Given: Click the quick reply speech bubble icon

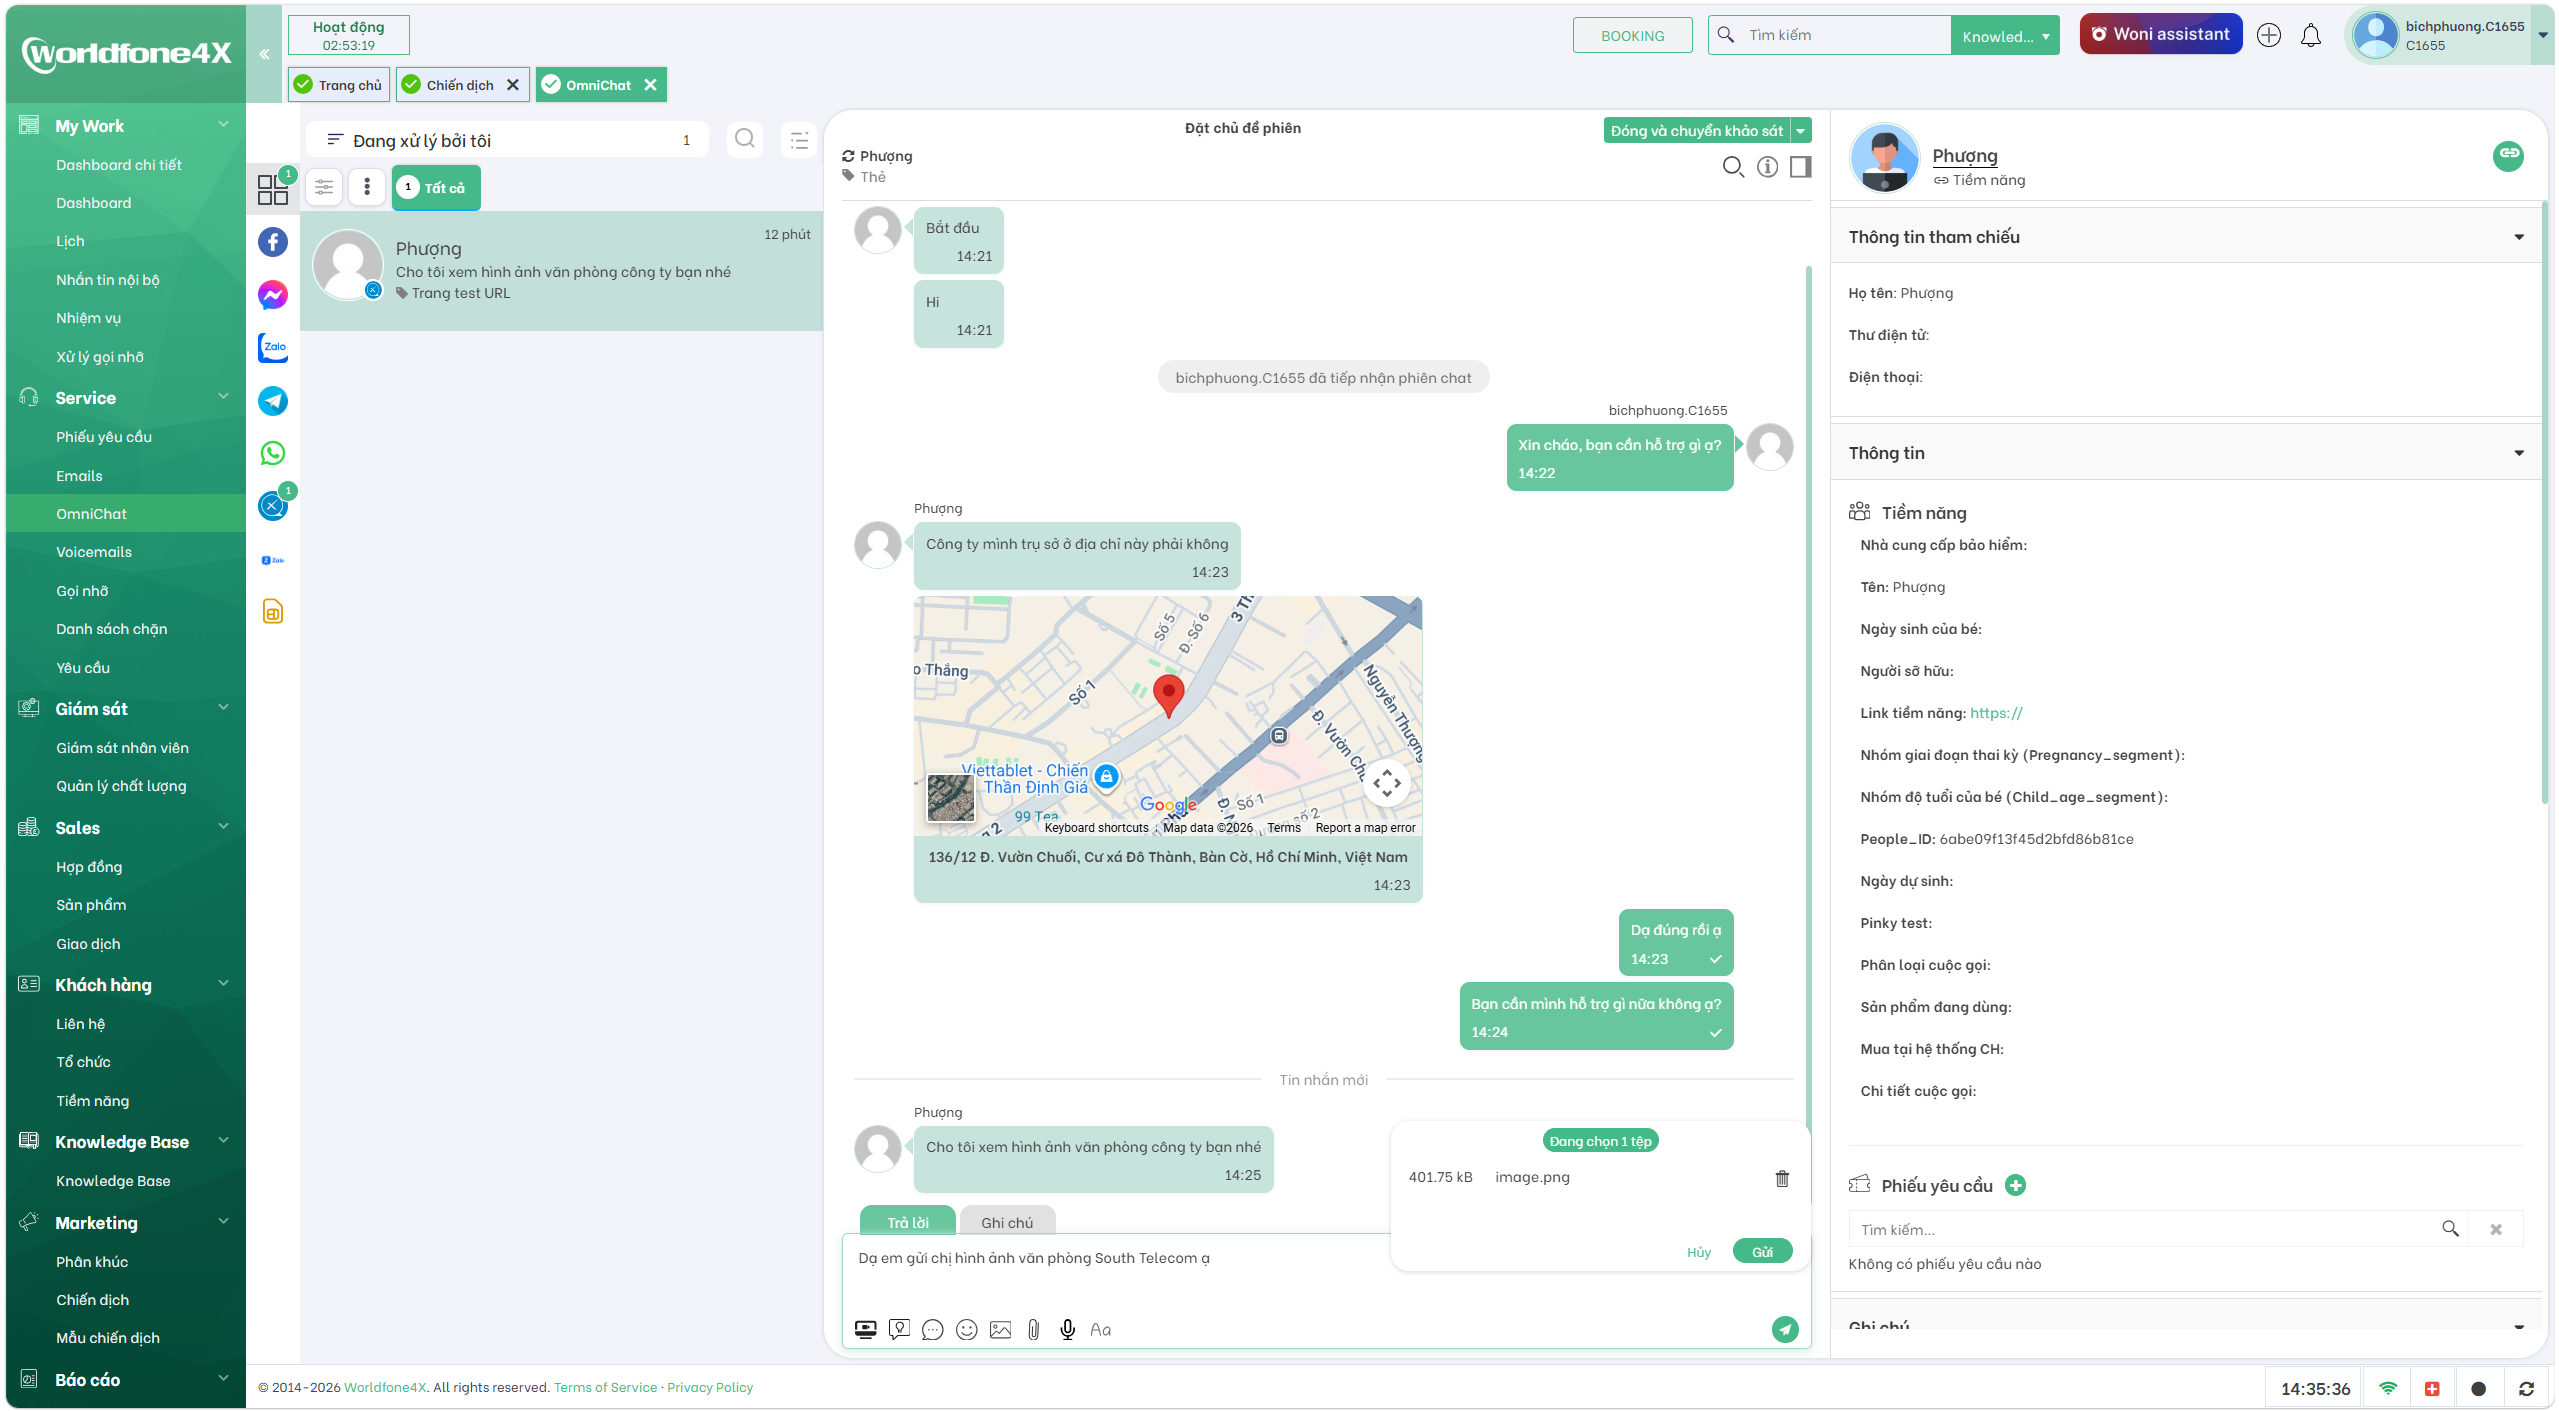Looking at the screenshot, I should 932,1329.
